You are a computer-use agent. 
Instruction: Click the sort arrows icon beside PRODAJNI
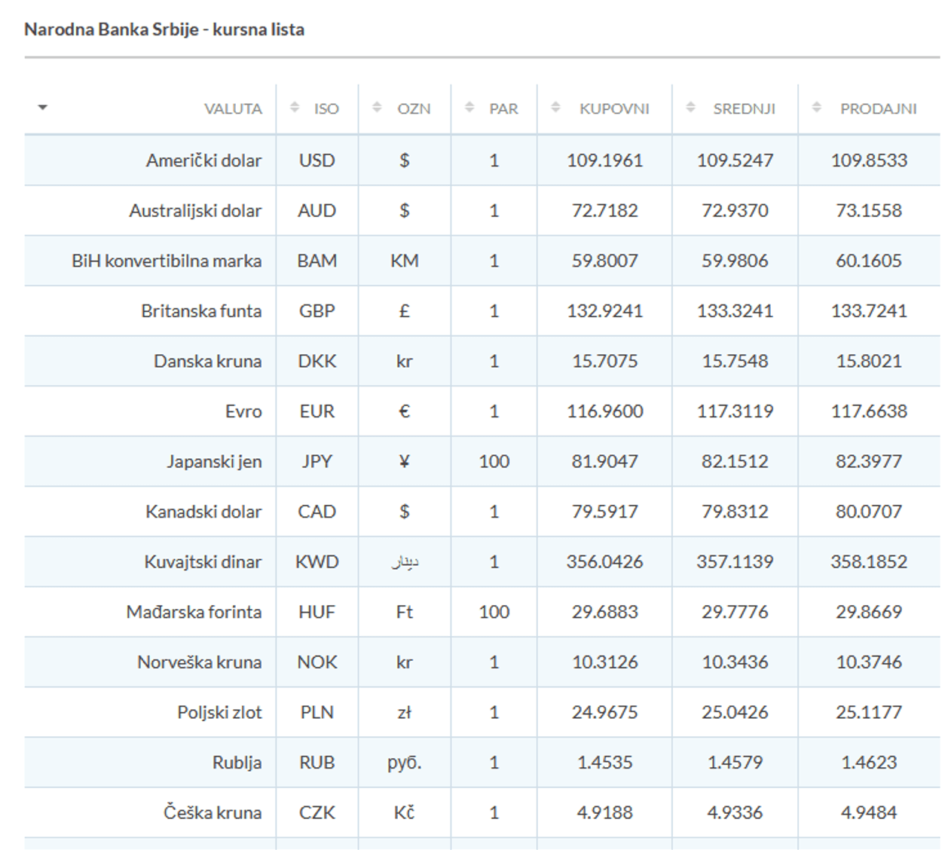pos(816,107)
